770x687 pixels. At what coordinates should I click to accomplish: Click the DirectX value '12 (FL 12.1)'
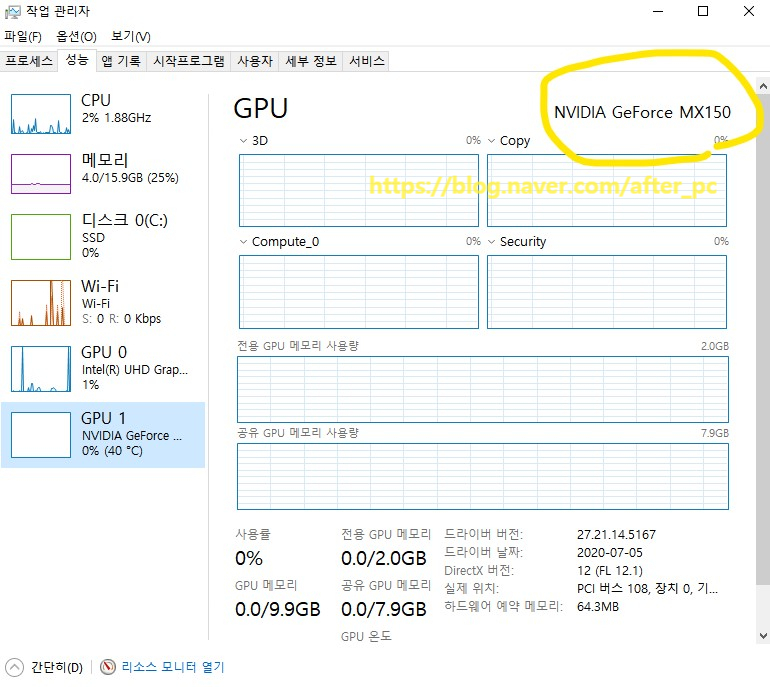tap(609, 571)
